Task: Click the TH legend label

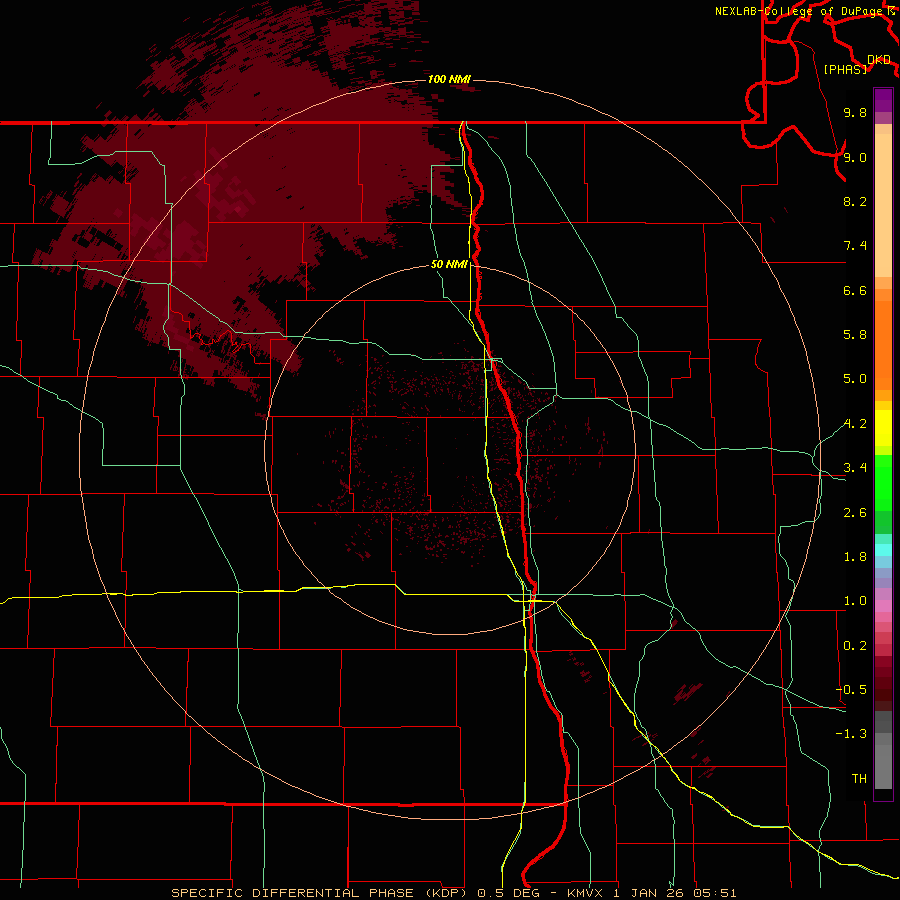Action: point(859,779)
